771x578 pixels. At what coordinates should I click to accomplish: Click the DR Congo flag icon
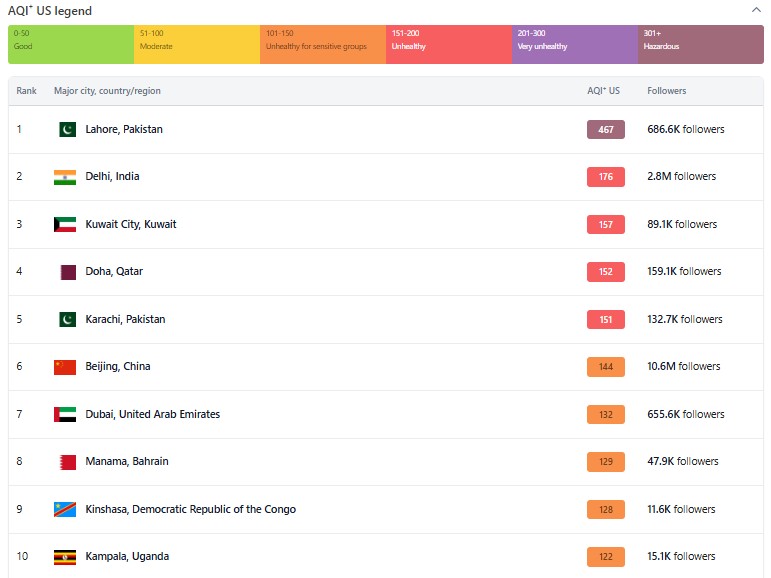click(65, 509)
